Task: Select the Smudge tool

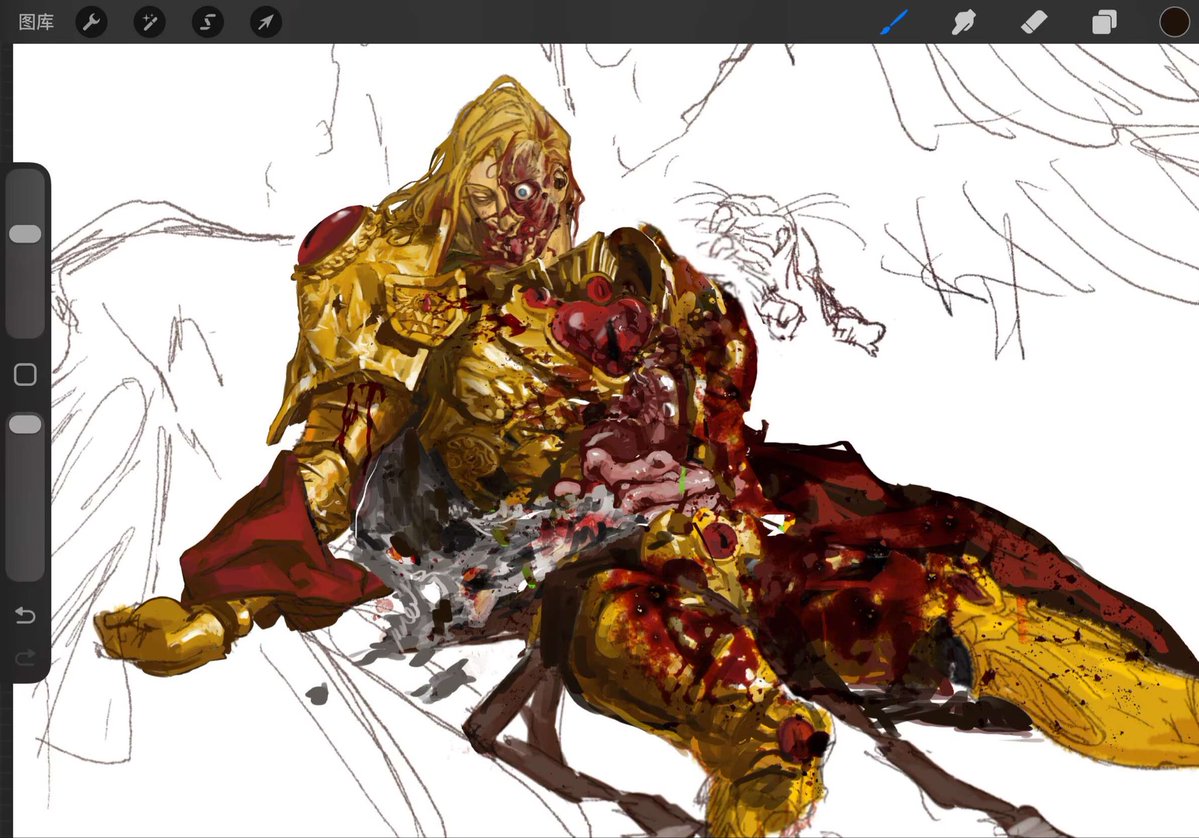Action: pos(963,22)
